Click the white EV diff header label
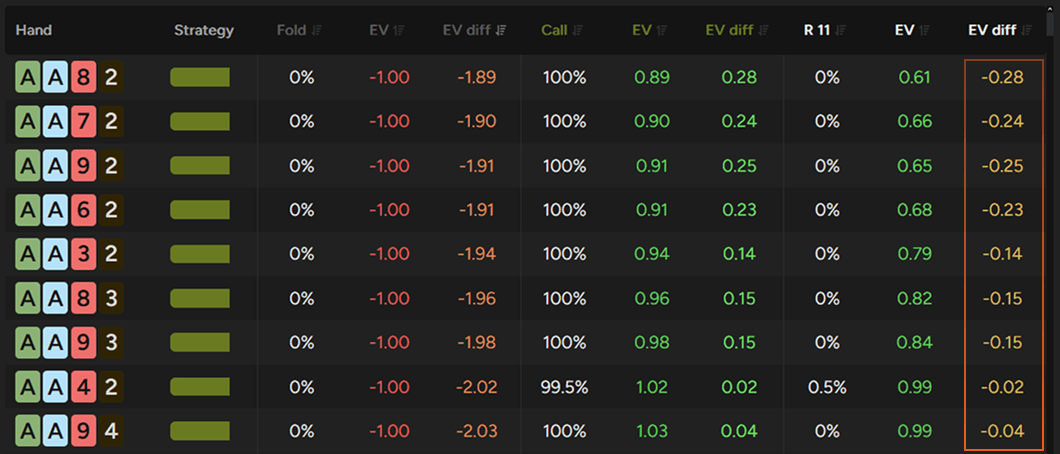 992,30
